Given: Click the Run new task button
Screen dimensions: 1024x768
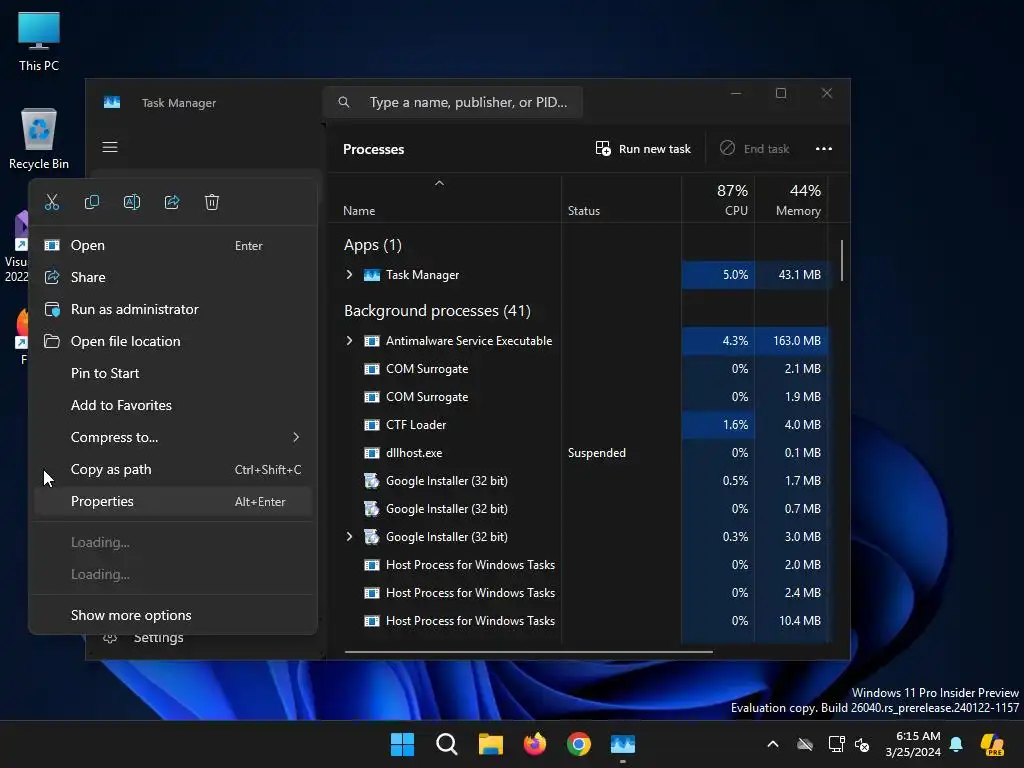Looking at the screenshot, I should coord(643,149).
